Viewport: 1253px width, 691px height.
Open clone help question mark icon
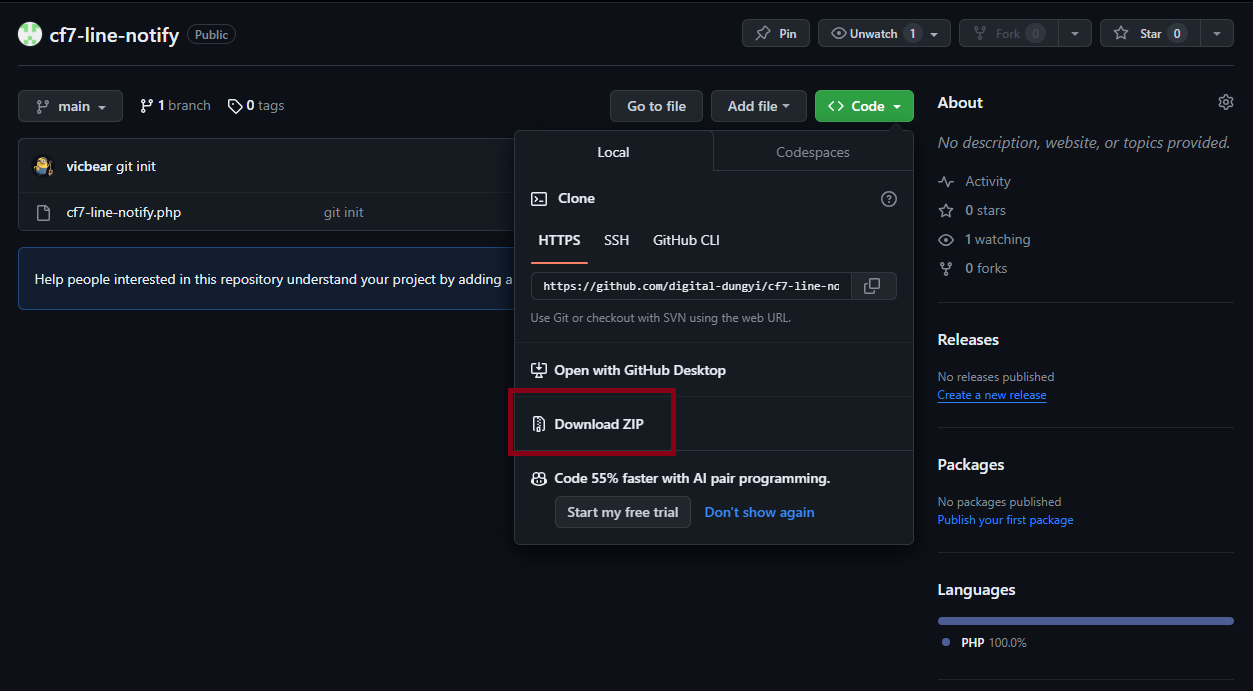click(x=889, y=199)
